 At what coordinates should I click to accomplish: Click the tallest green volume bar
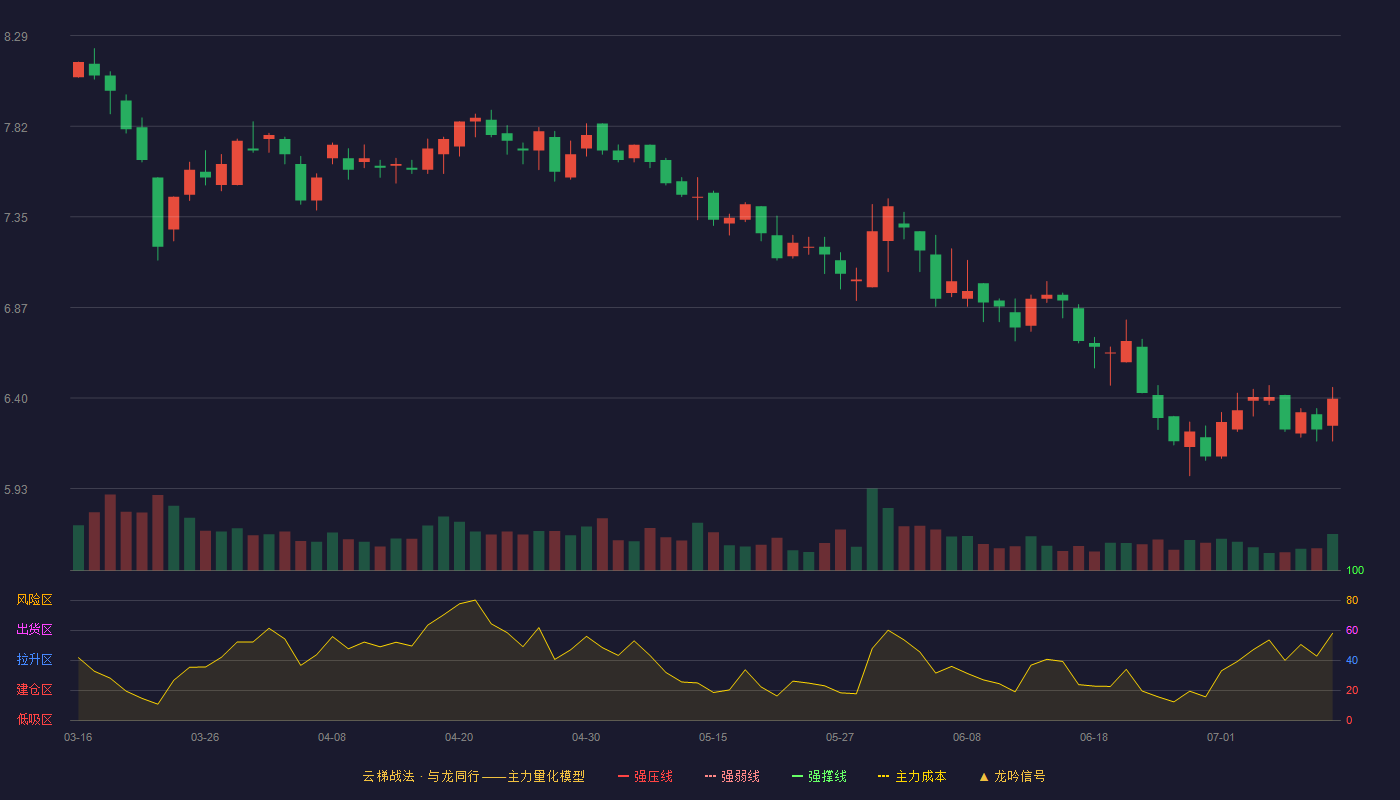click(872, 529)
